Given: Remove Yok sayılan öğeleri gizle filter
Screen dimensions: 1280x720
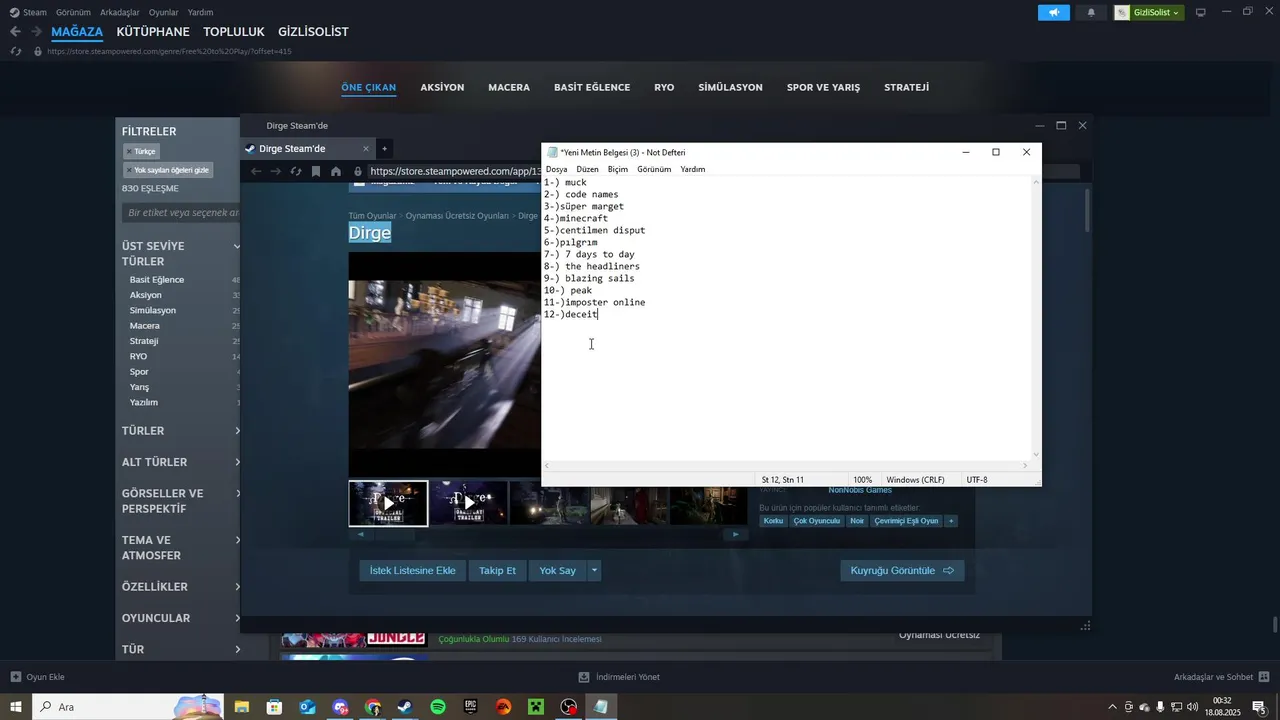Looking at the screenshot, I should tap(168, 170).
